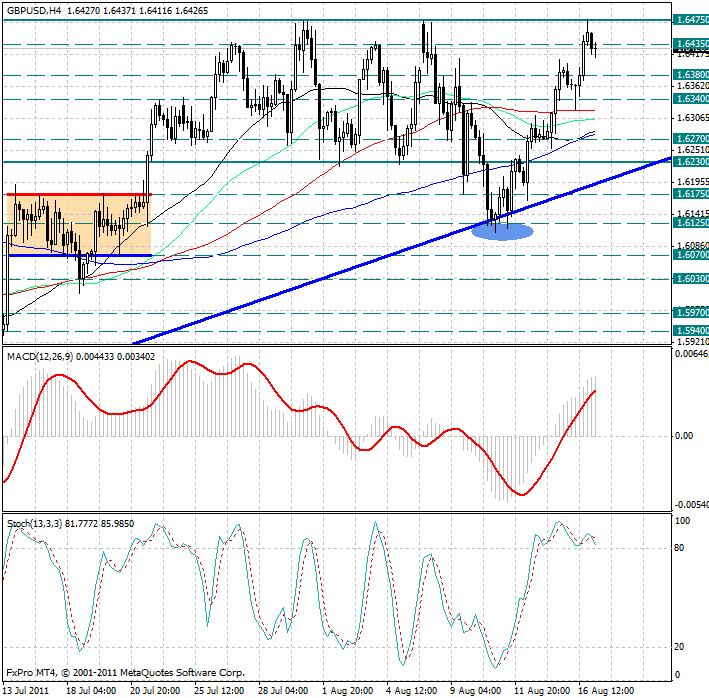Click the 1.63800 price level tag
Viewport: 709px width, 698px height.
point(690,75)
